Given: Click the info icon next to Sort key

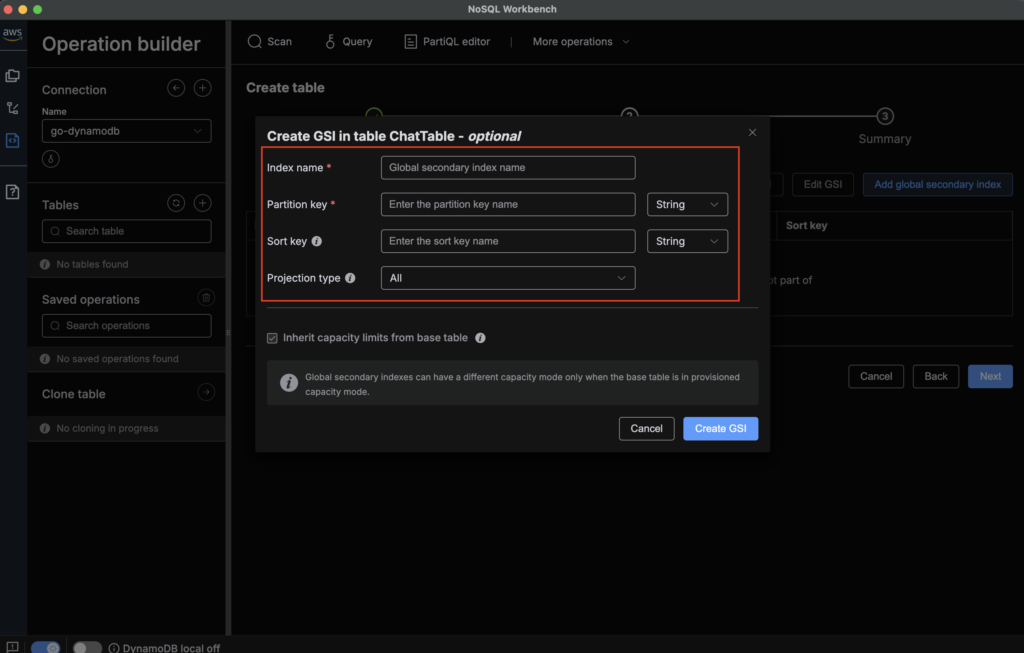Looking at the screenshot, I should click(x=317, y=241).
